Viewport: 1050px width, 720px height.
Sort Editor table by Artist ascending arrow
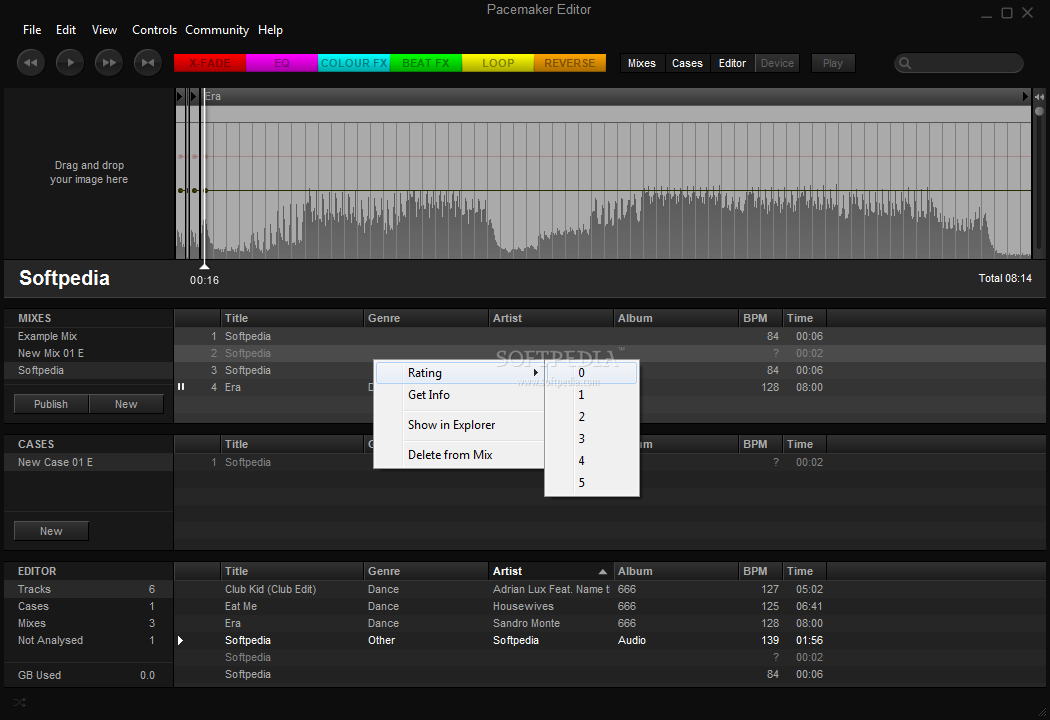[603, 571]
